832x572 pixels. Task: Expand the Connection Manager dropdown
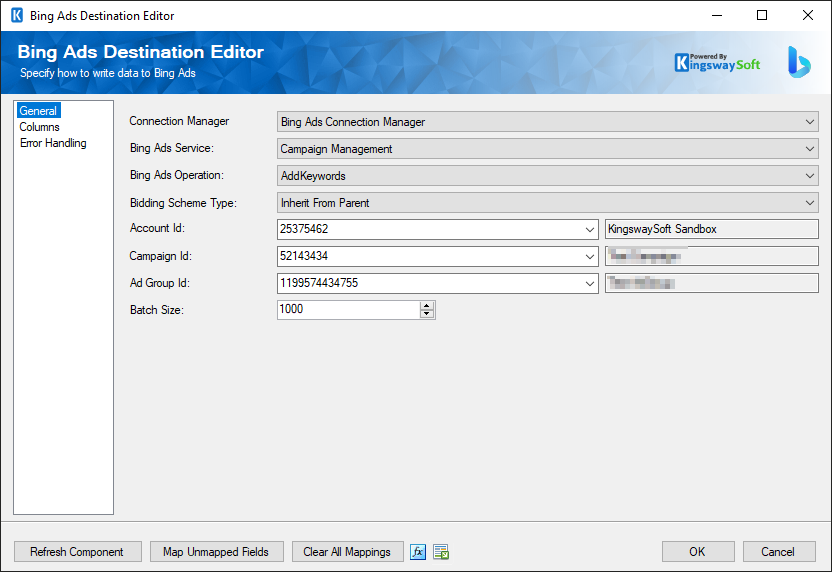pyautogui.click(x=810, y=122)
